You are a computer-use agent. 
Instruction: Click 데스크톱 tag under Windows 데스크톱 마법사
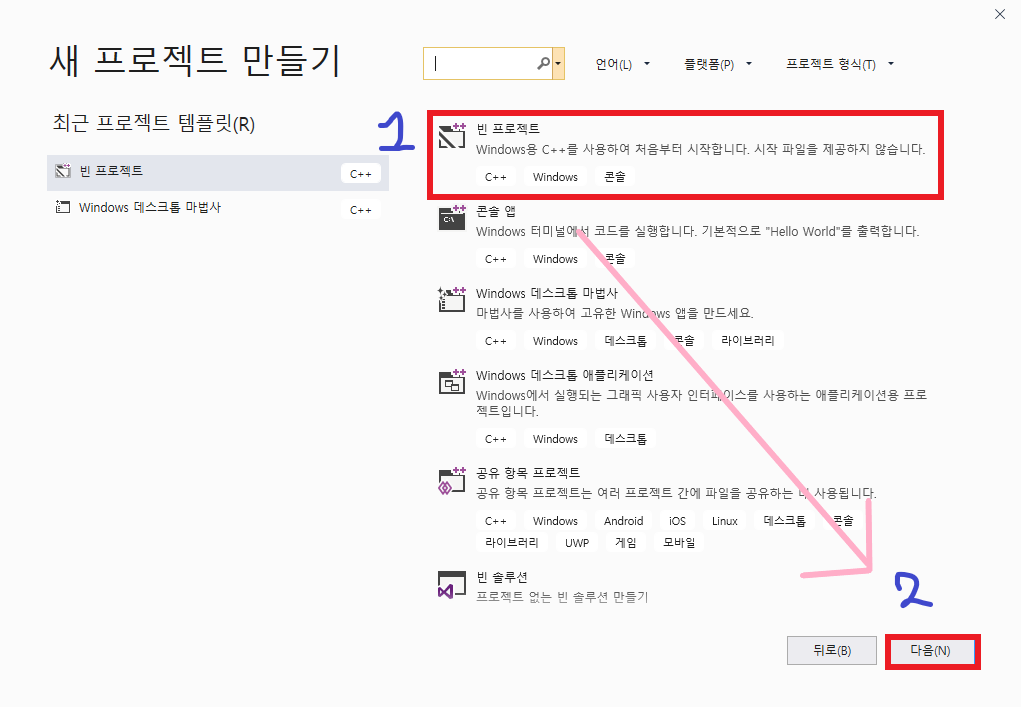point(625,341)
